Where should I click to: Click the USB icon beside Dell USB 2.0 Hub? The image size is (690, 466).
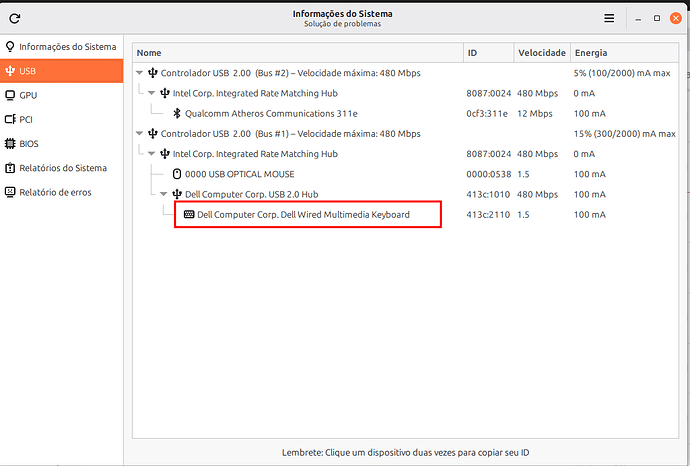point(177,194)
